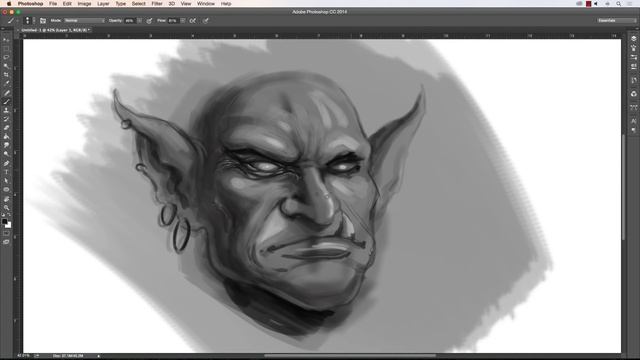Viewport: 640px width, 360px height.
Task: Open the blending Mode dropdown
Action: 84,20
